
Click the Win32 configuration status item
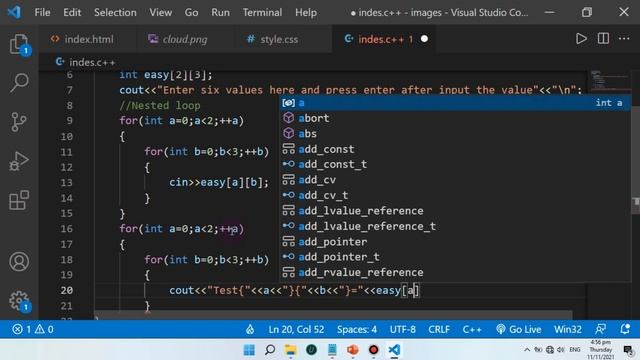tap(568, 329)
